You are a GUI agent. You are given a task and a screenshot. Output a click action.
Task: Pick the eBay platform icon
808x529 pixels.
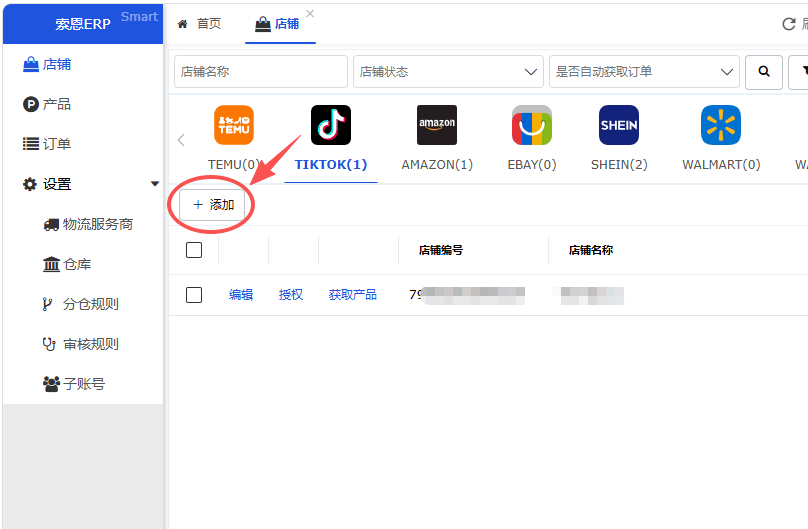tap(532, 125)
